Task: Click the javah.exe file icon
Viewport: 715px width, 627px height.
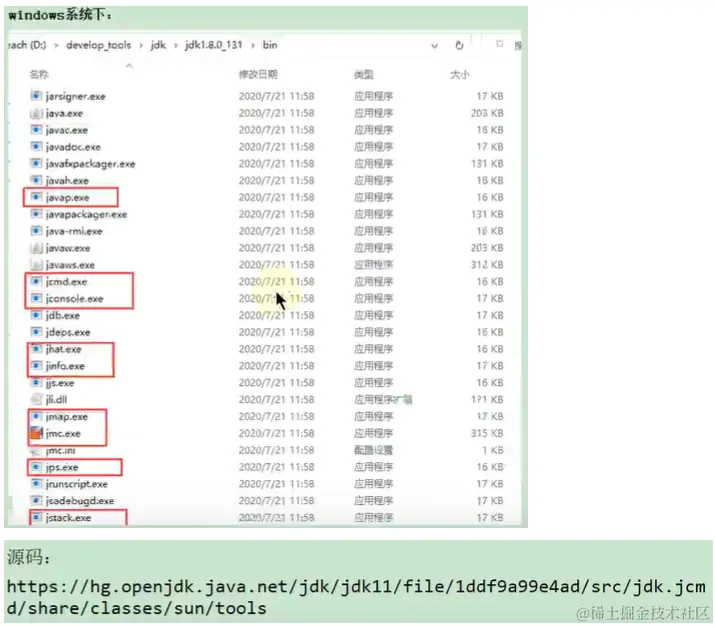Action: click(x=36, y=180)
